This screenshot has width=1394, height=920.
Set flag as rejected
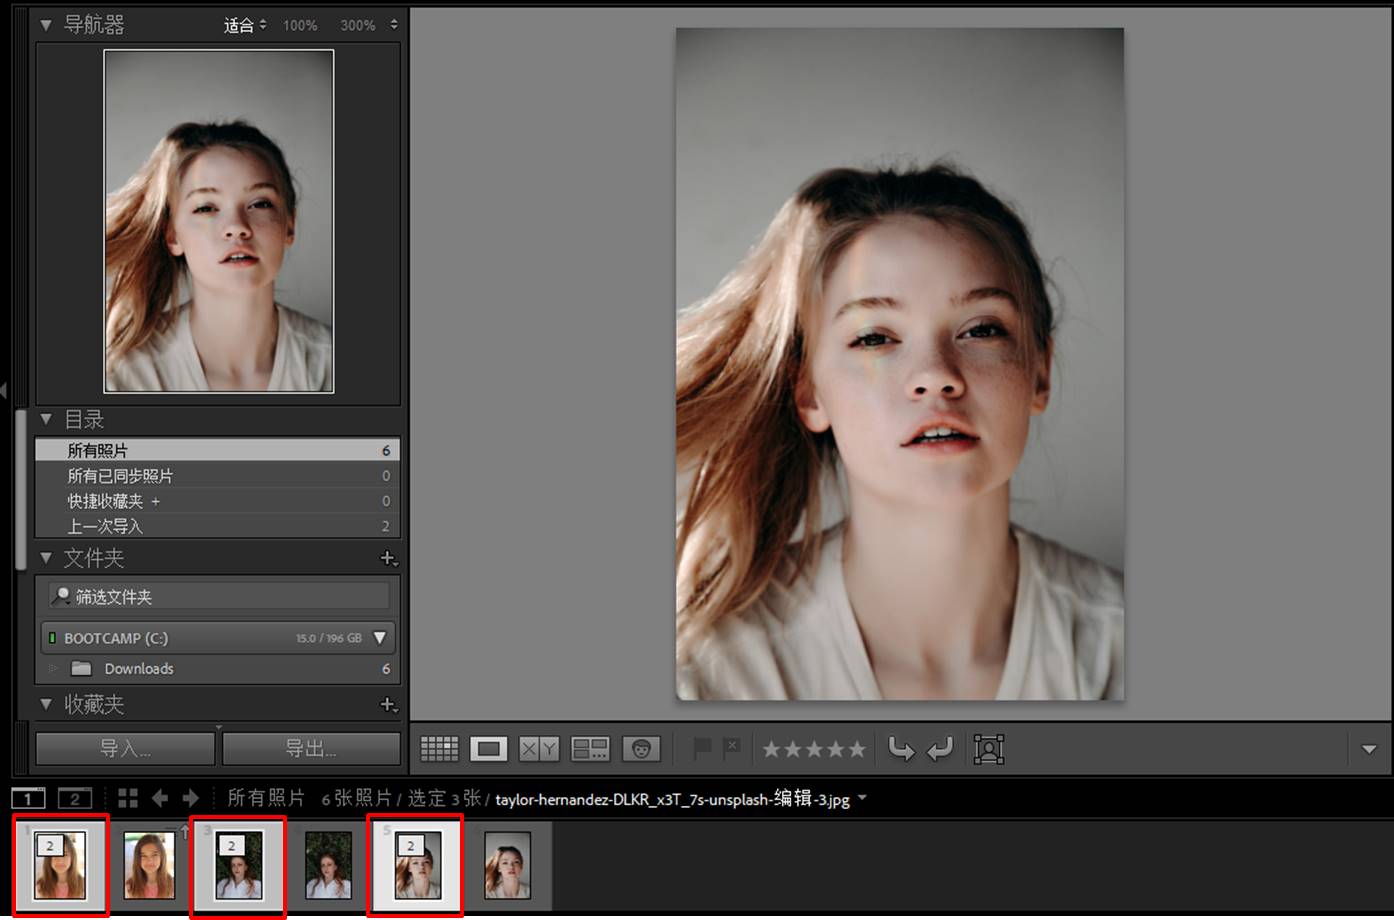[x=732, y=748]
